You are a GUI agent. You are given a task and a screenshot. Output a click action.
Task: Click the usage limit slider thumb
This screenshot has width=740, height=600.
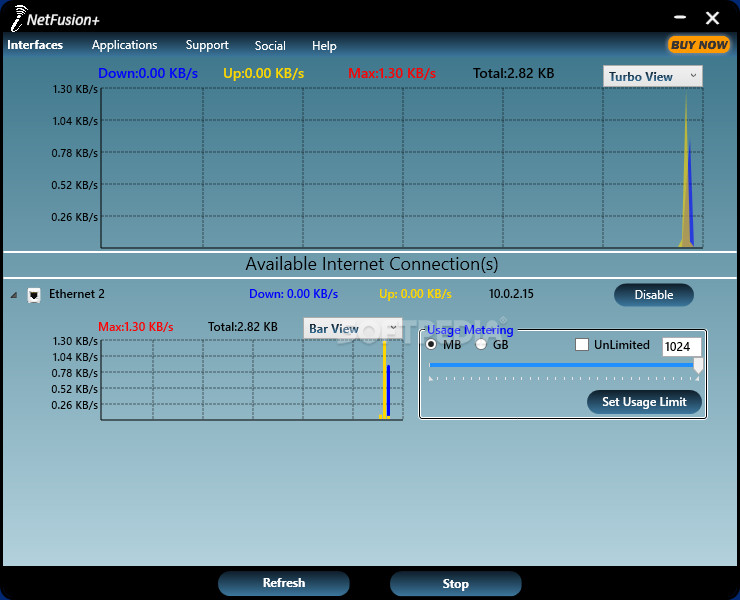[x=698, y=365]
